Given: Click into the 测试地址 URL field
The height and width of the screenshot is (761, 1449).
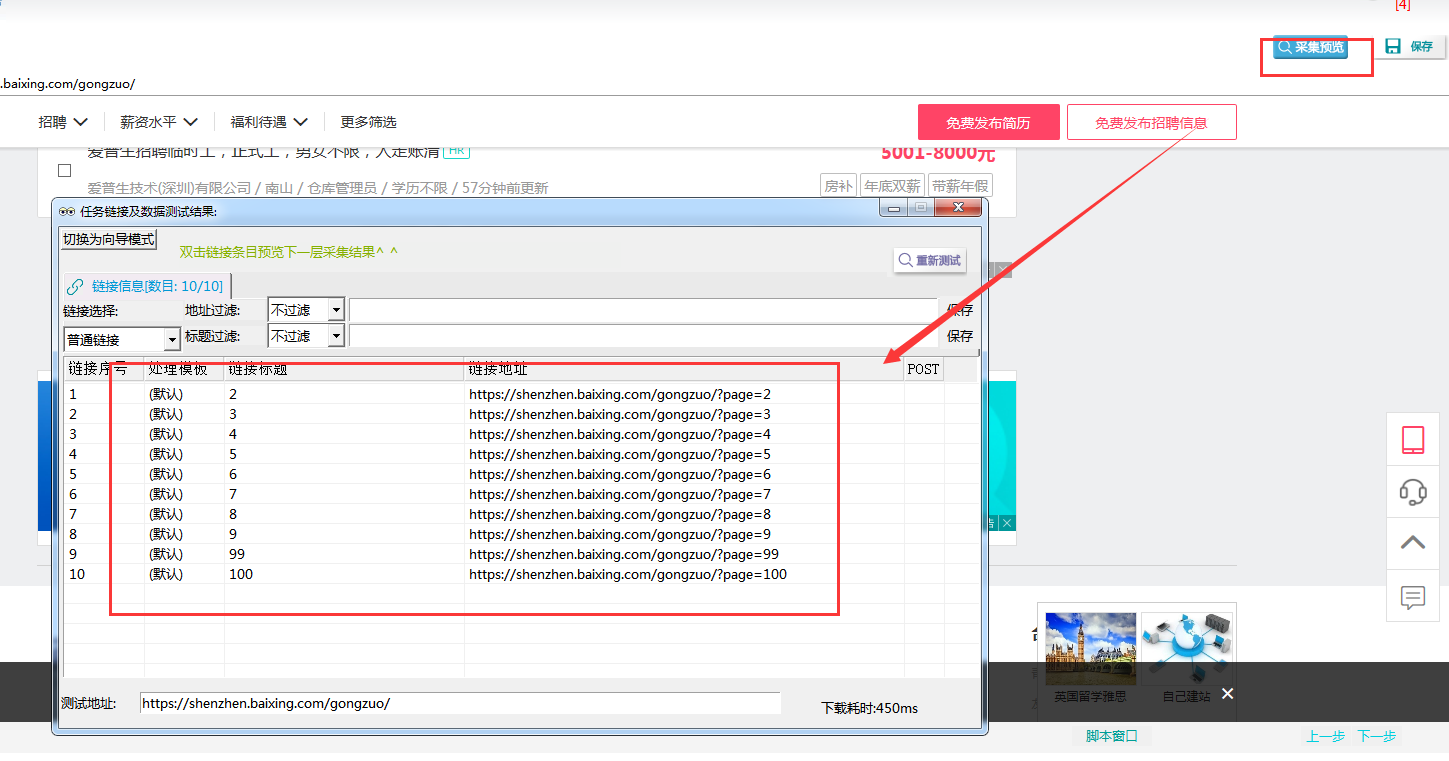Looking at the screenshot, I should tap(460, 703).
